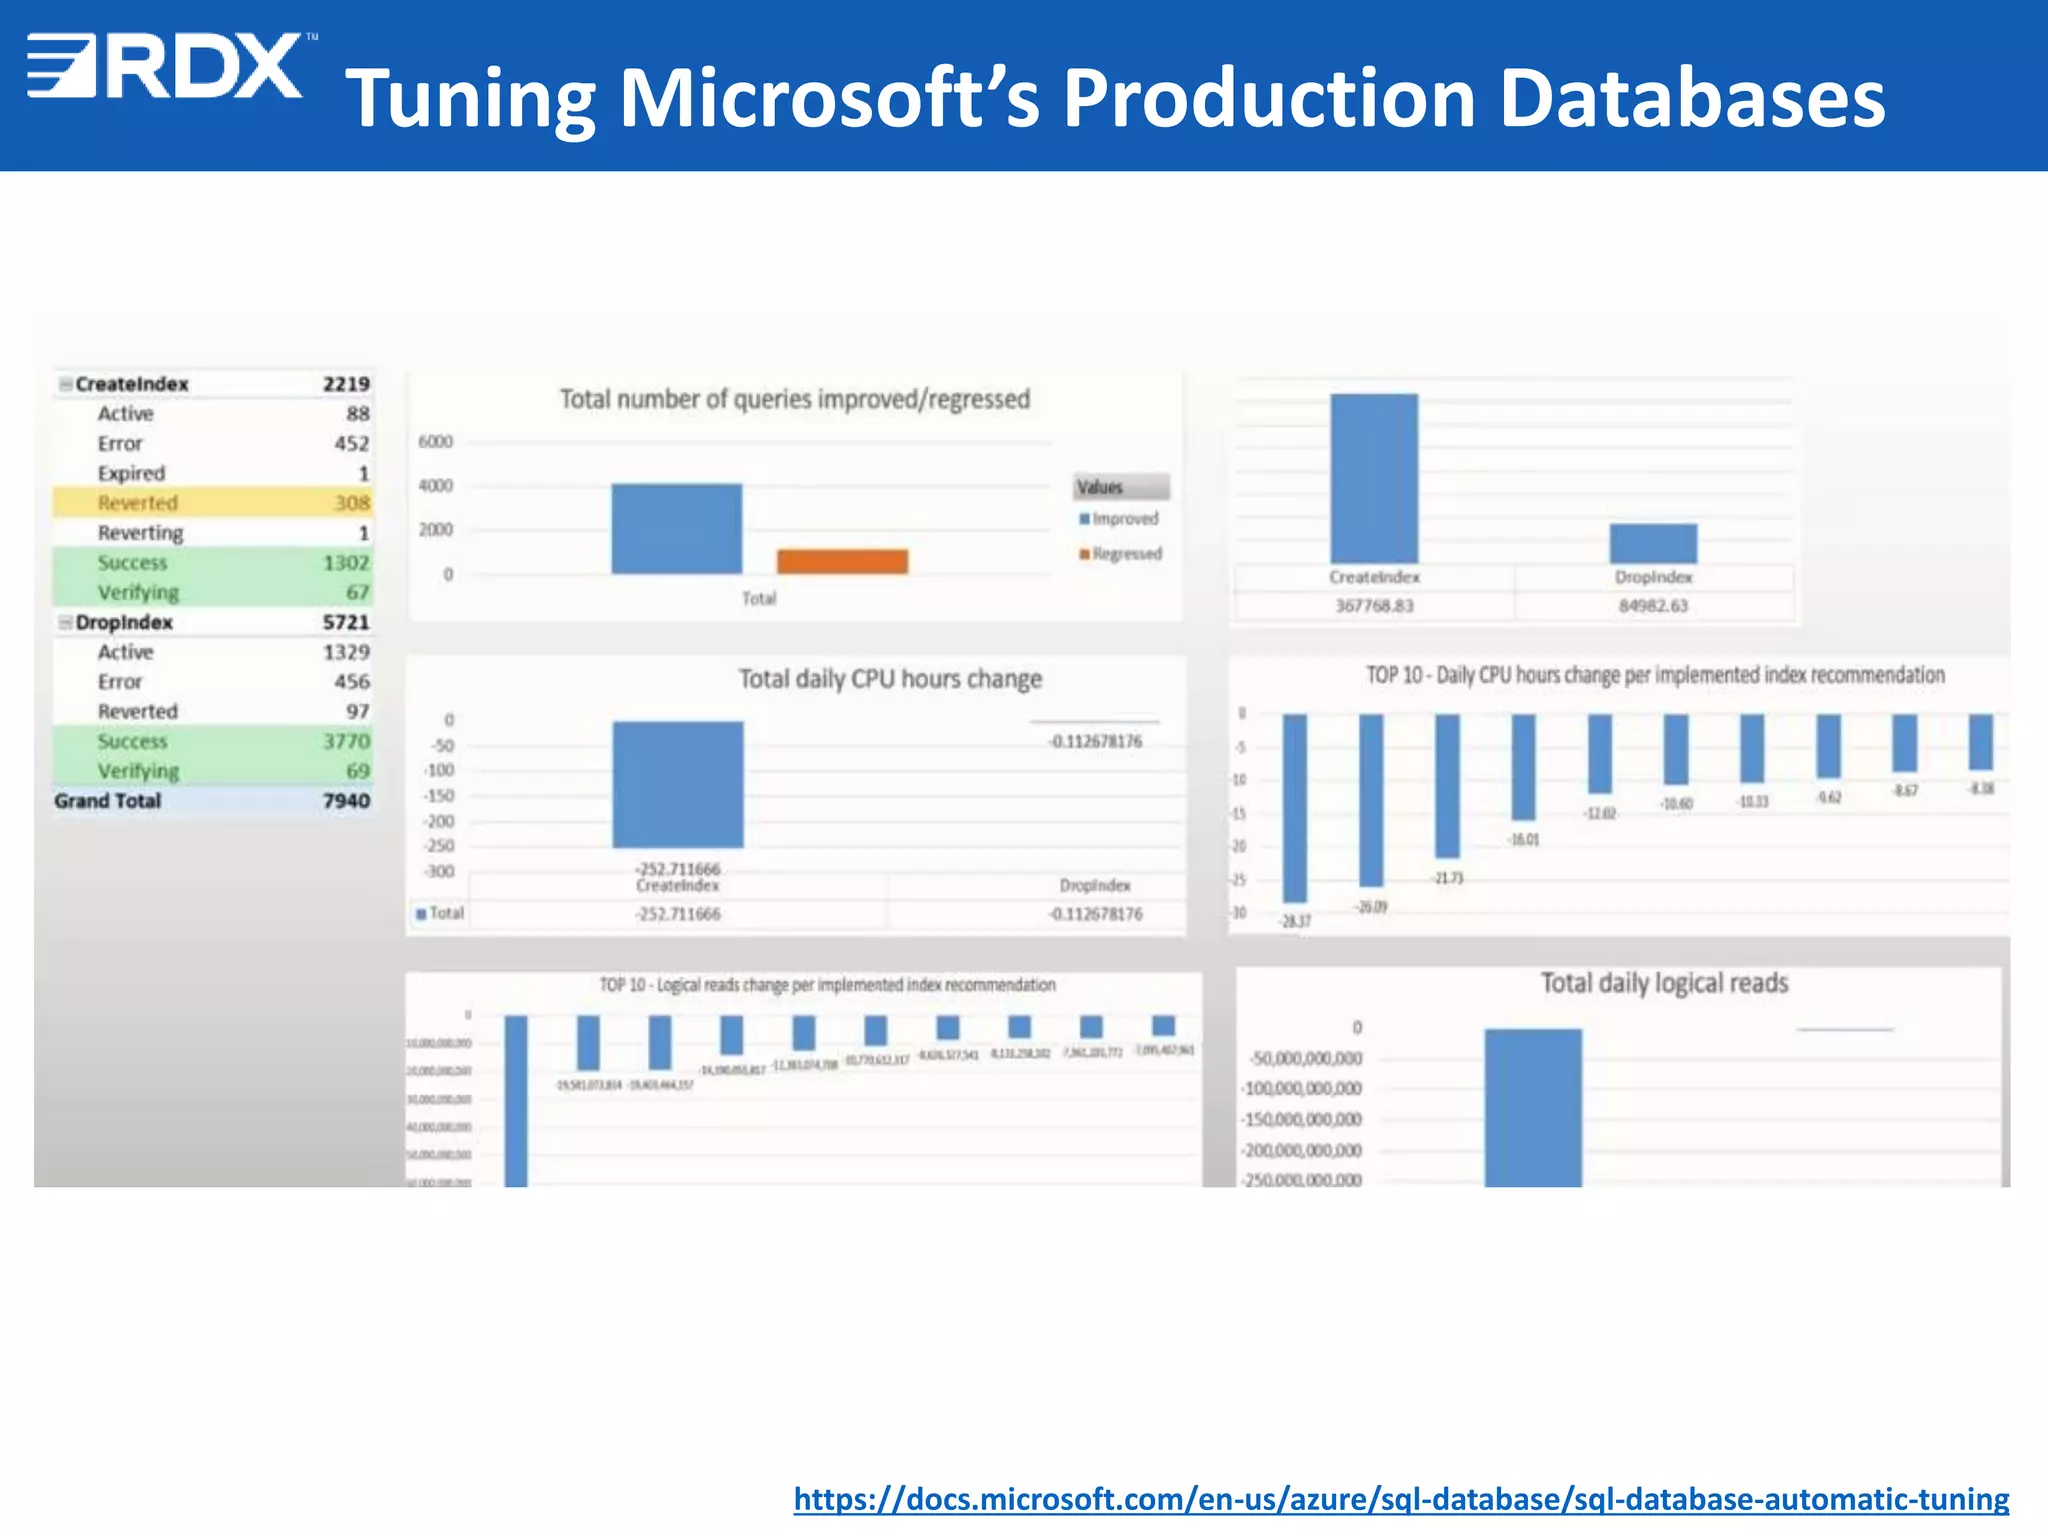The width and height of the screenshot is (2048, 1536).
Task: Select the 84982.63 data table cell
Action: tap(1654, 606)
